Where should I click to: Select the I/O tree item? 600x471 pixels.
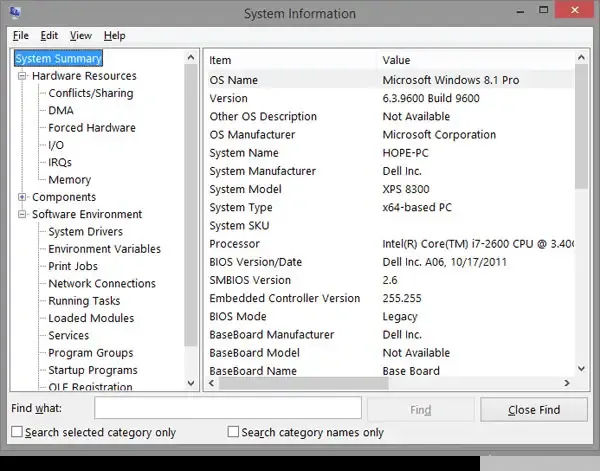pyautogui.click(x=56, y=145)
